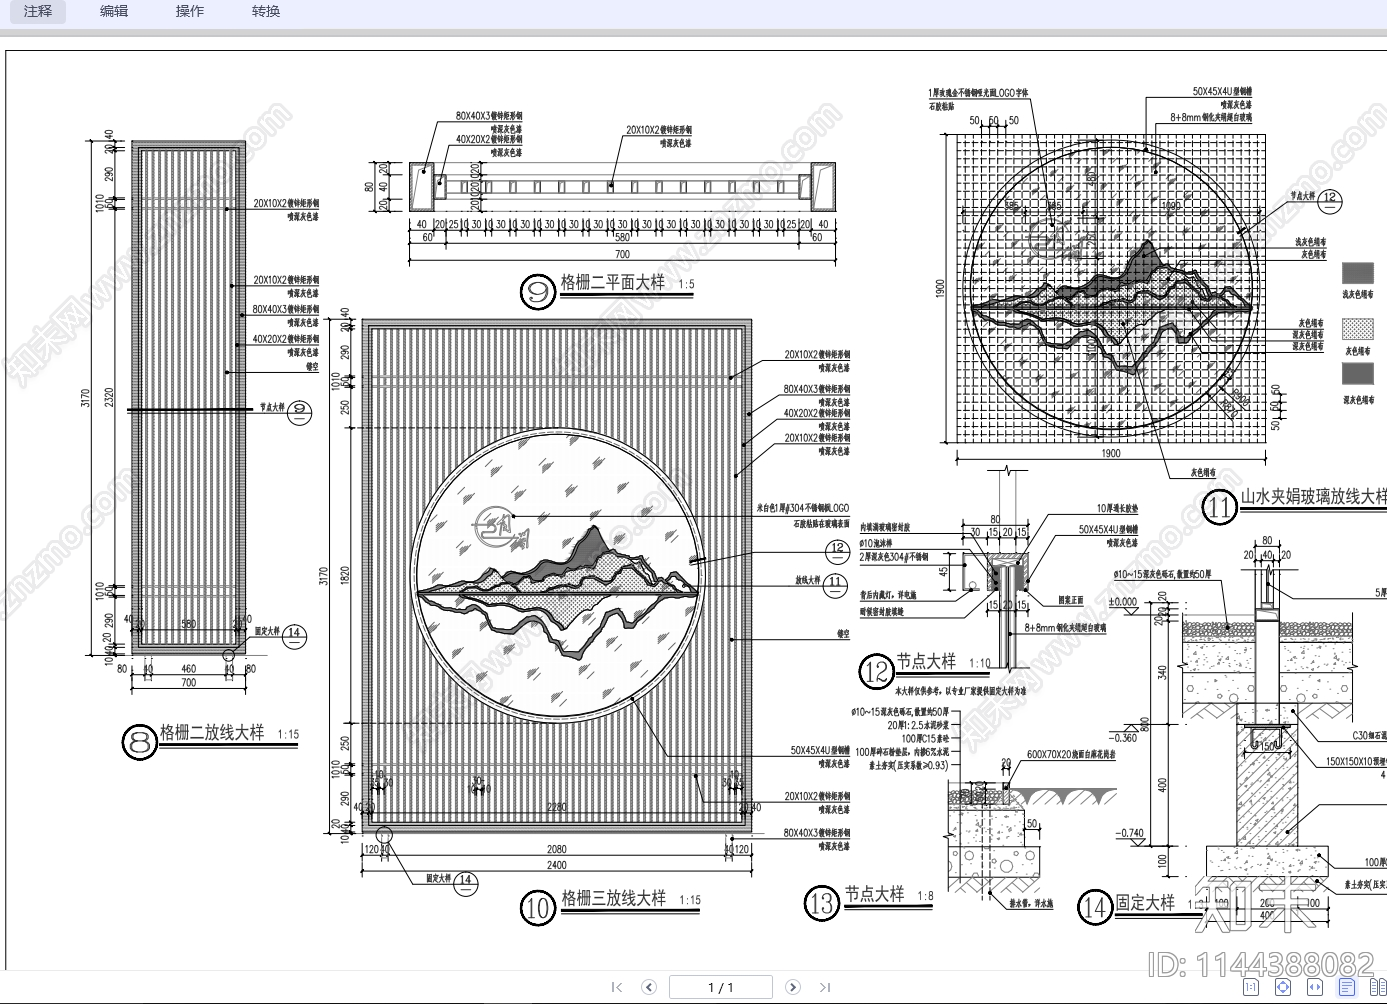Open the 编辑 menu tab
Image resolution: width=1387 pixels, height=1004 pixels.
click(x=114, y=12)
